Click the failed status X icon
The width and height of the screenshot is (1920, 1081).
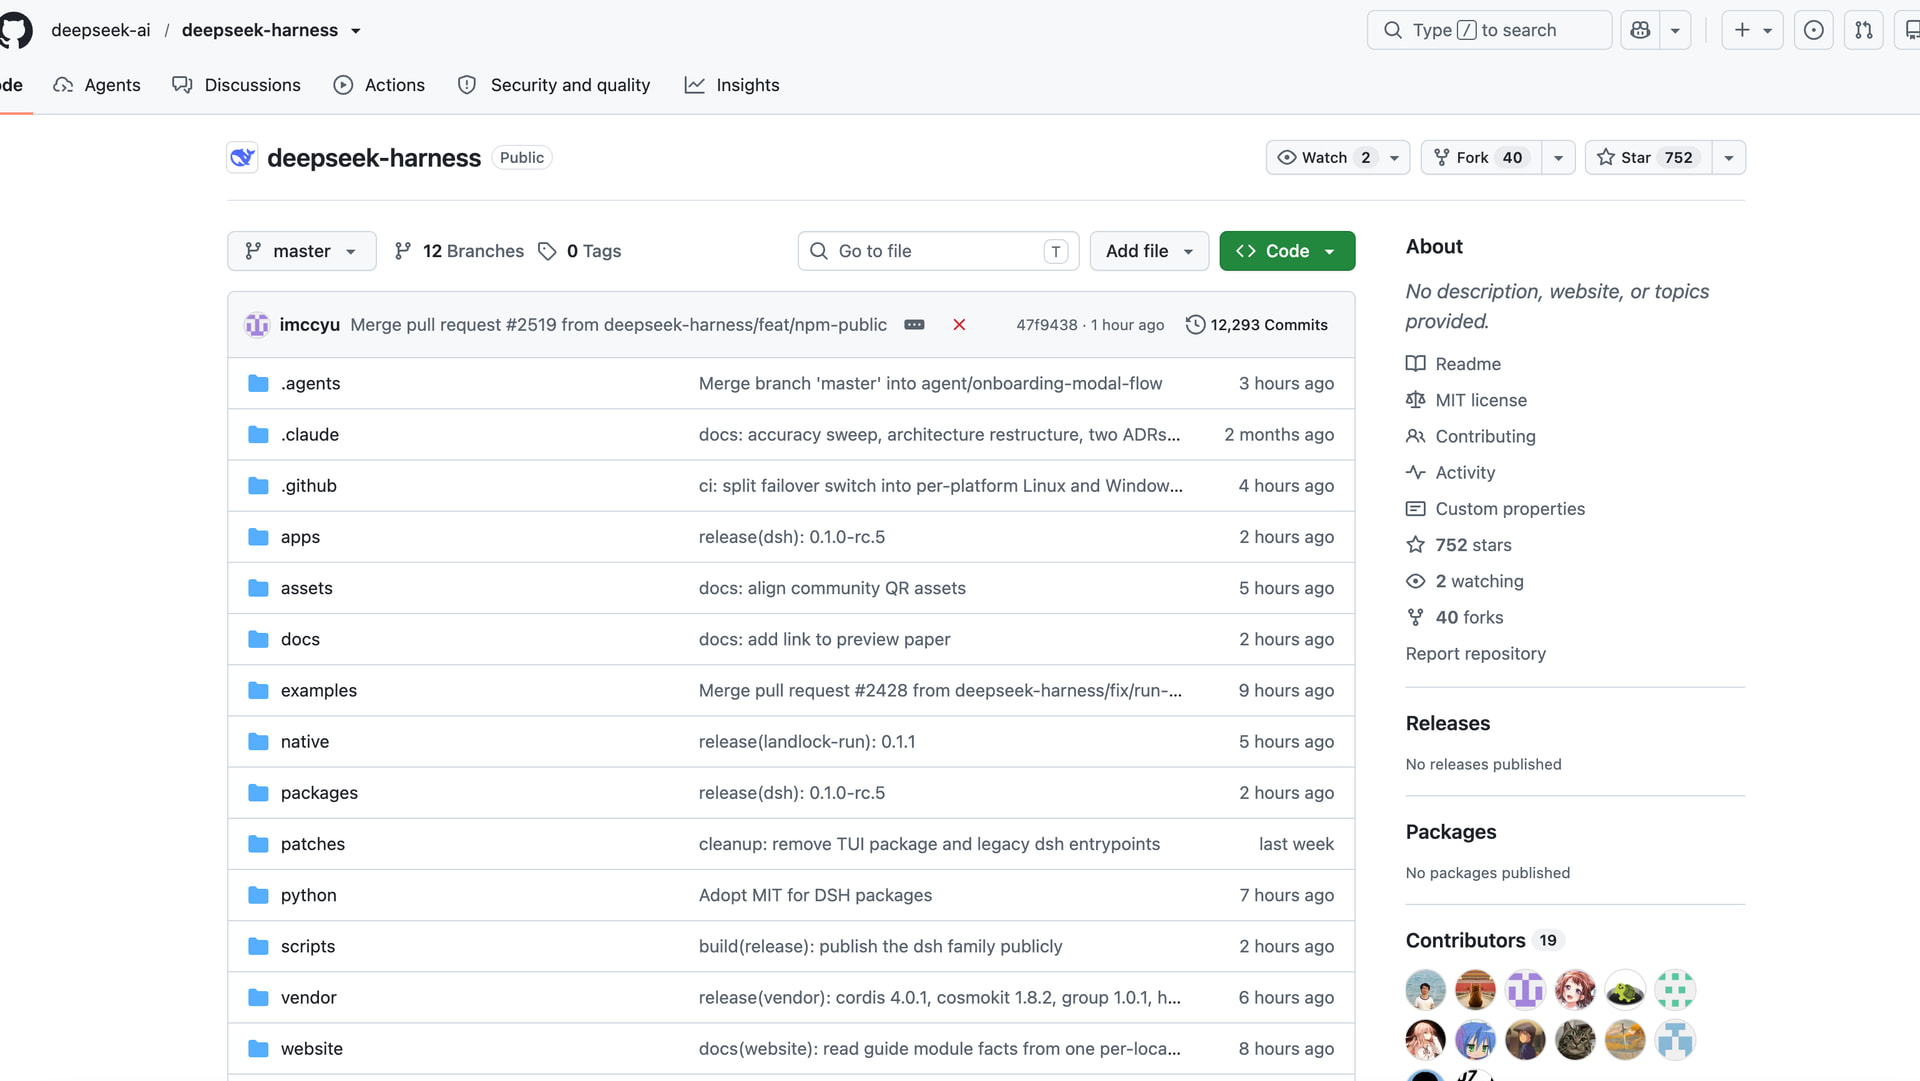959,325
